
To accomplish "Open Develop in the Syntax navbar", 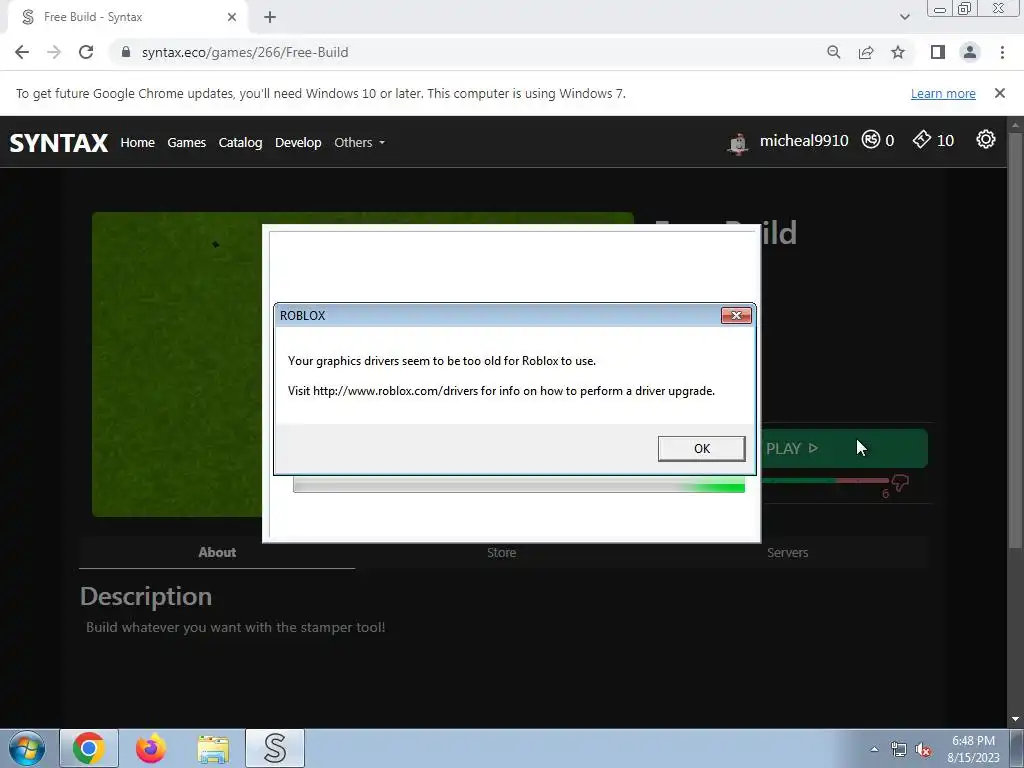I will click(298, 142).
